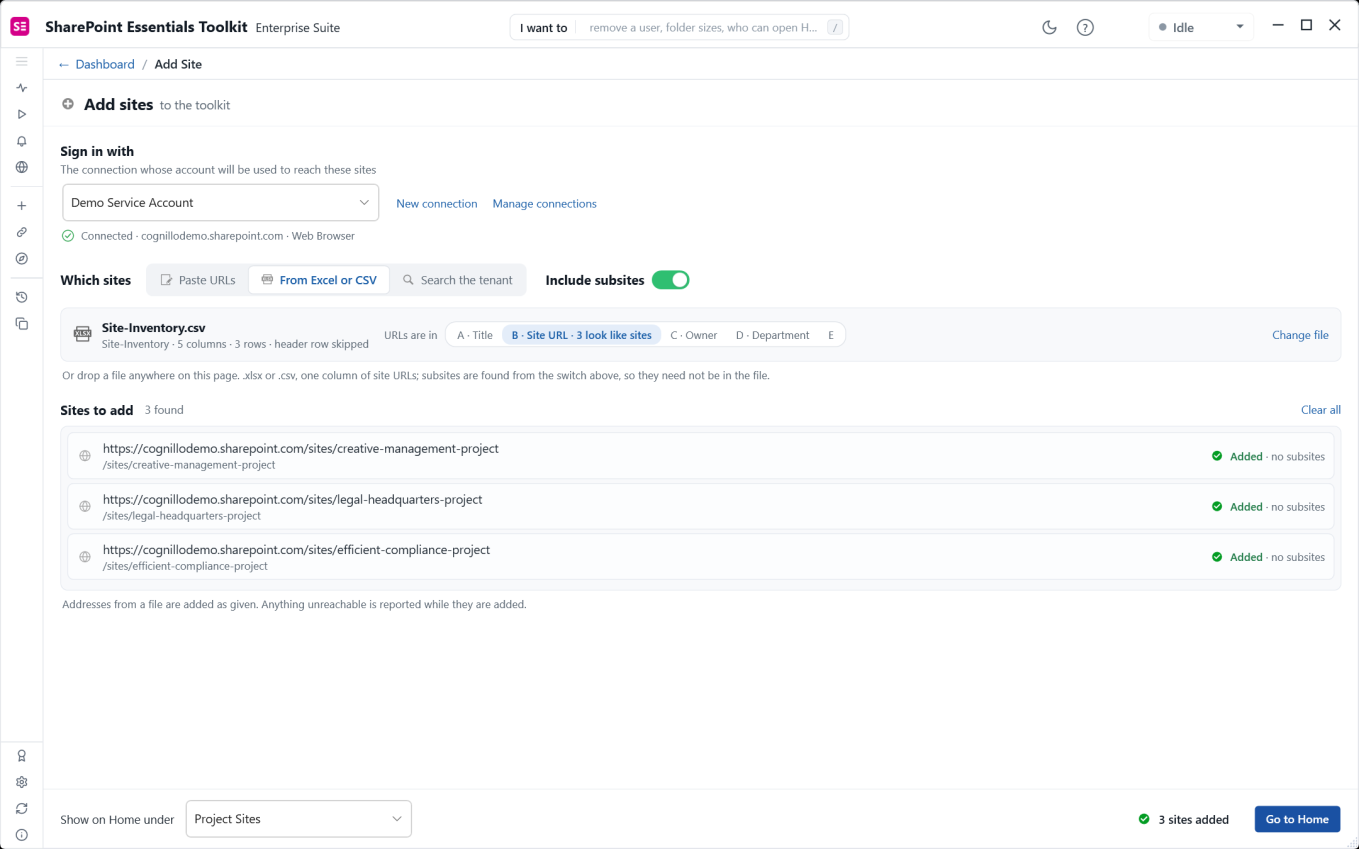Switch to Search the tenant tab
1359x849 pixels.
tap(457, 280)
